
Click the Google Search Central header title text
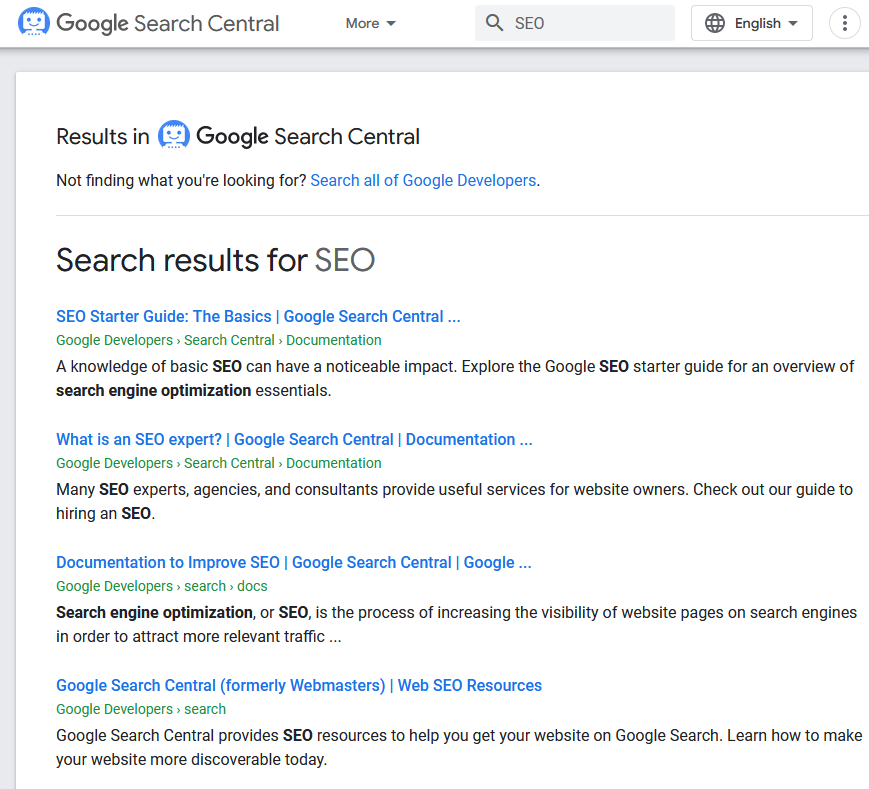point(168,23)
